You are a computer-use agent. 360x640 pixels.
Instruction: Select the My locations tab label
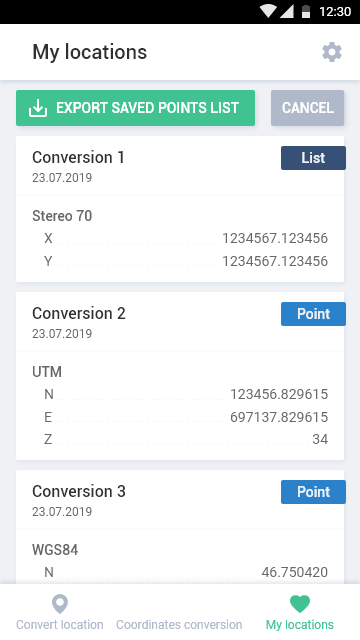[x=300, y=624]
